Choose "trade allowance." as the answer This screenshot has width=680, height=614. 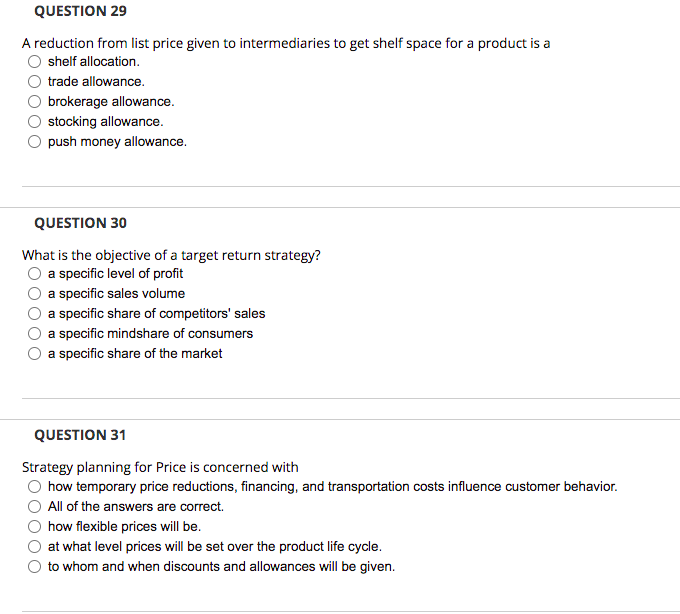point(35,82)
